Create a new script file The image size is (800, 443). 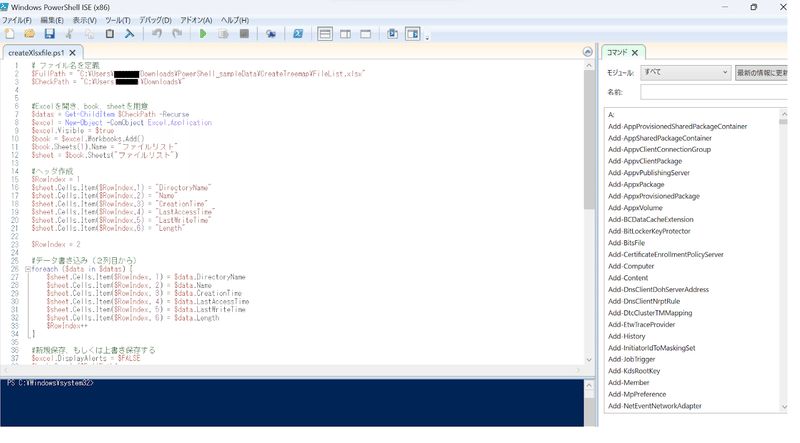point(9,34)
